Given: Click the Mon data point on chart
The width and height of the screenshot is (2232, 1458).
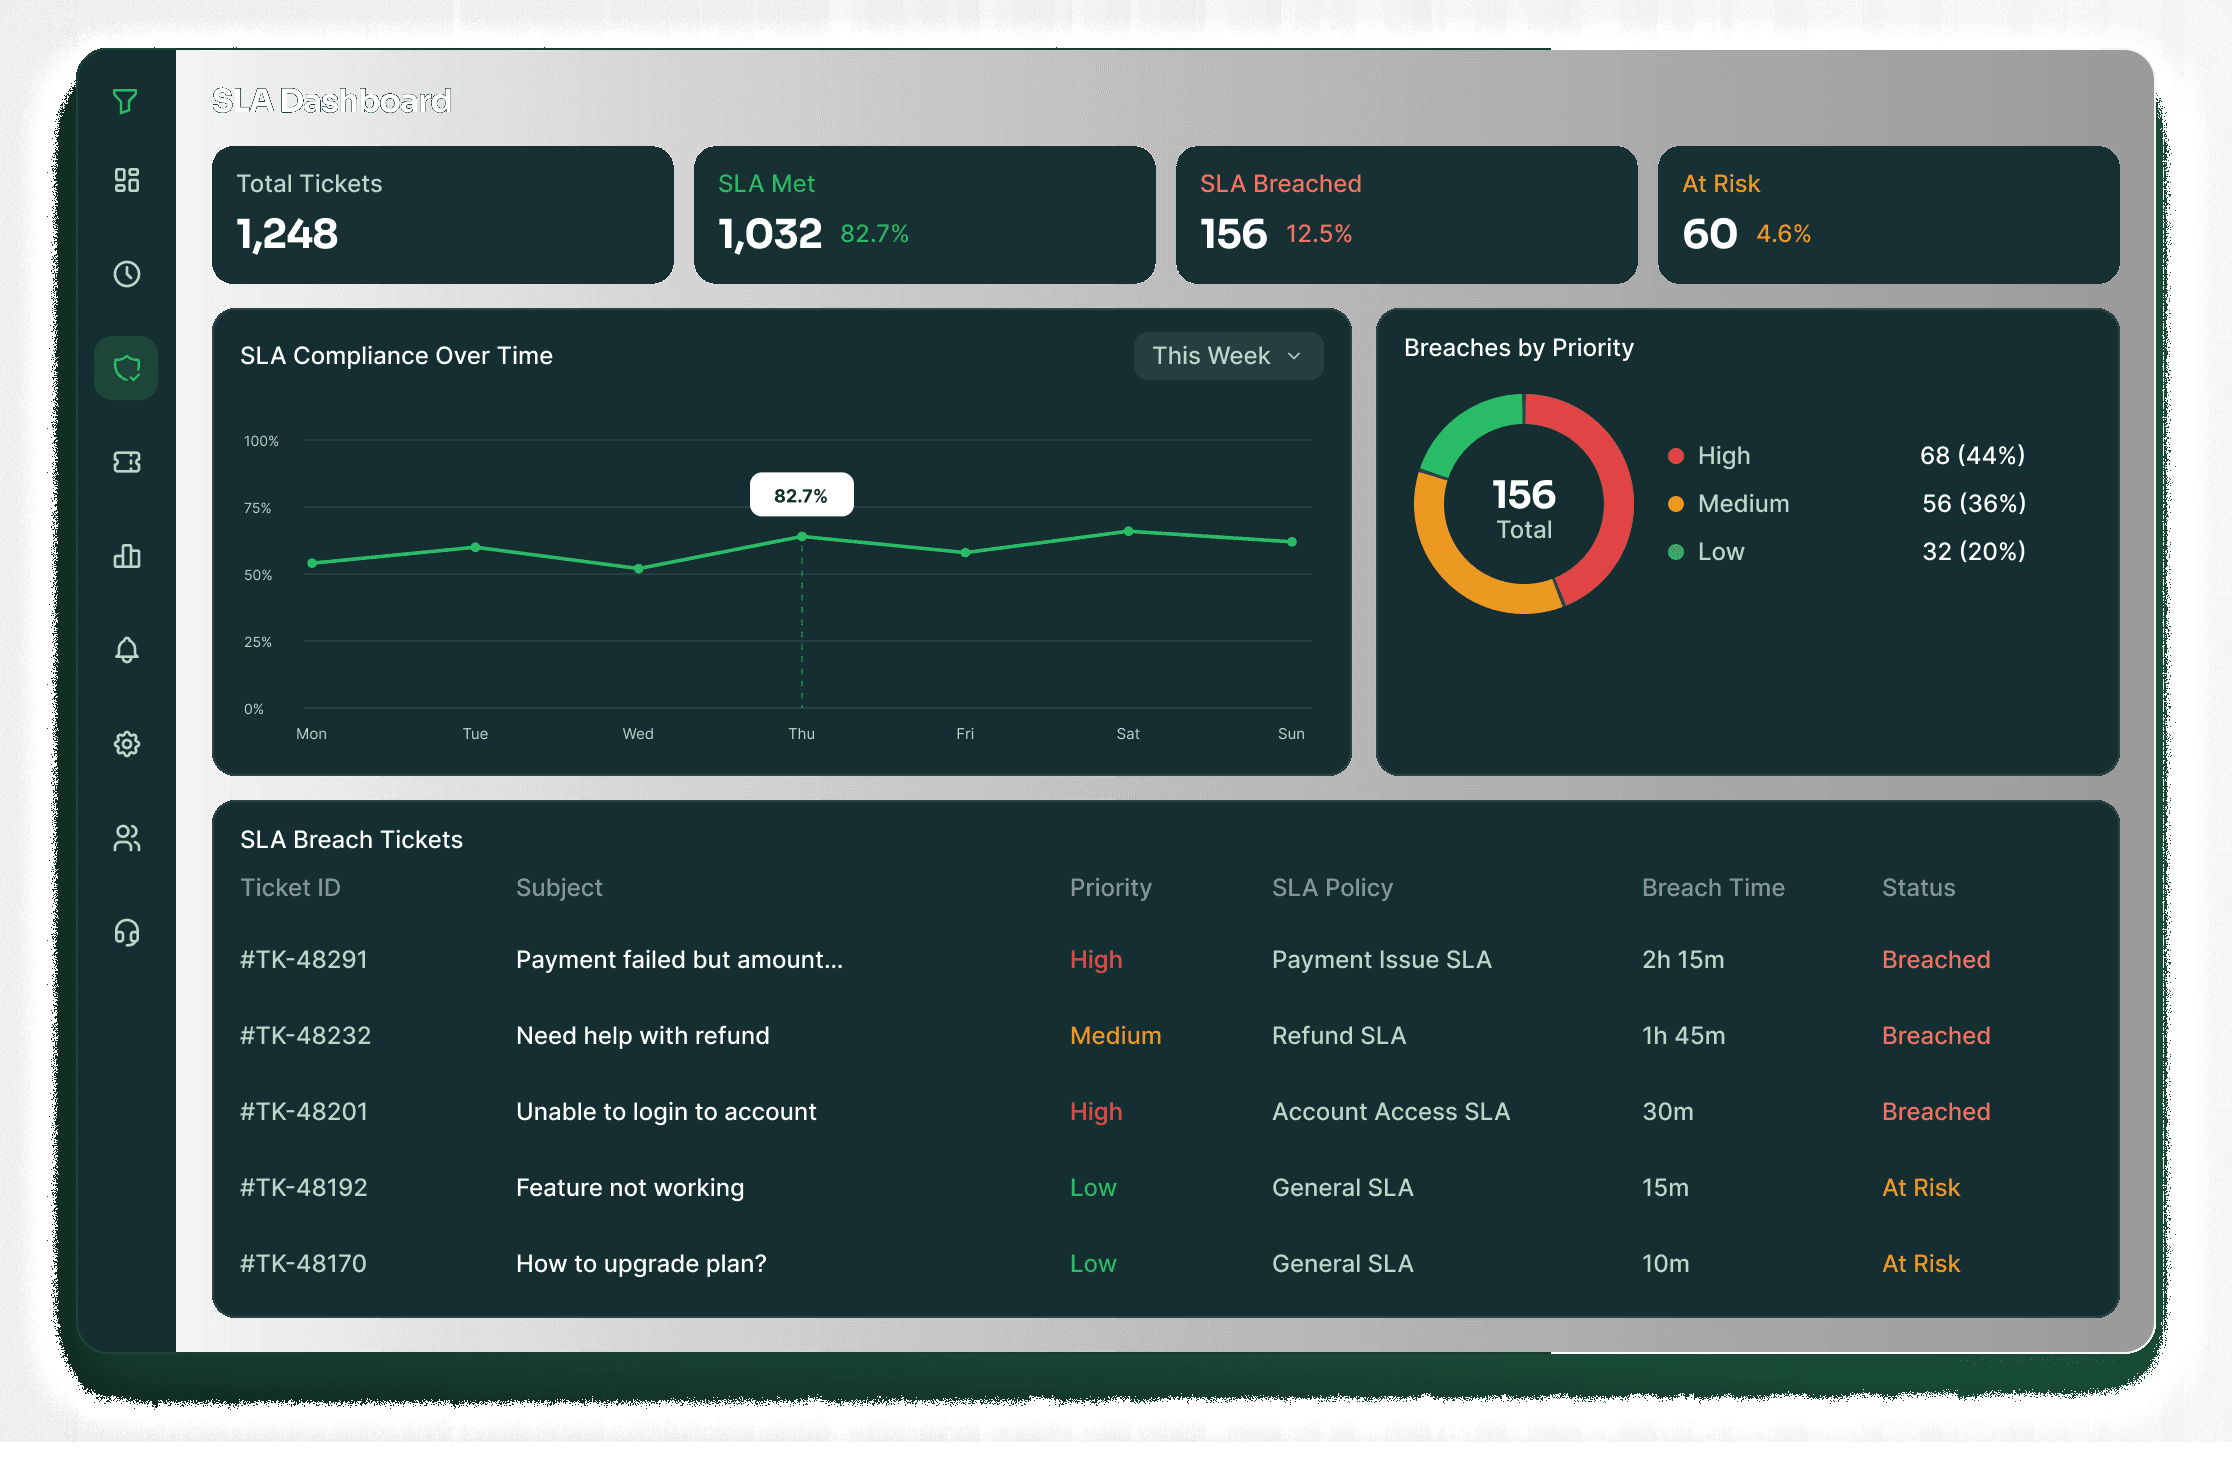Looking at the screenshot, I should pyautogui.click(x=312, y=563).
